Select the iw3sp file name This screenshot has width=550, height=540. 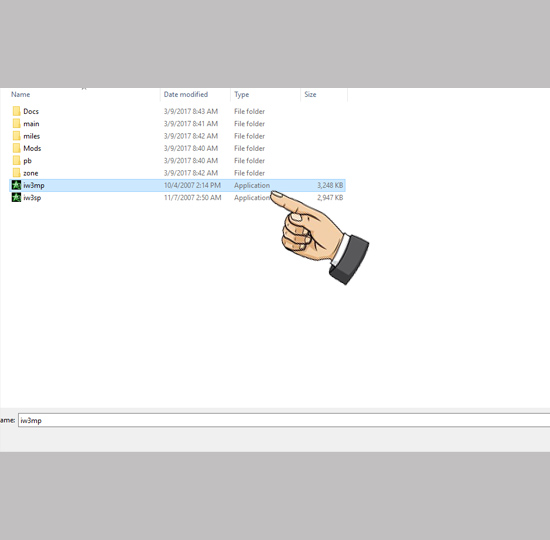click(x=32, y=198)
